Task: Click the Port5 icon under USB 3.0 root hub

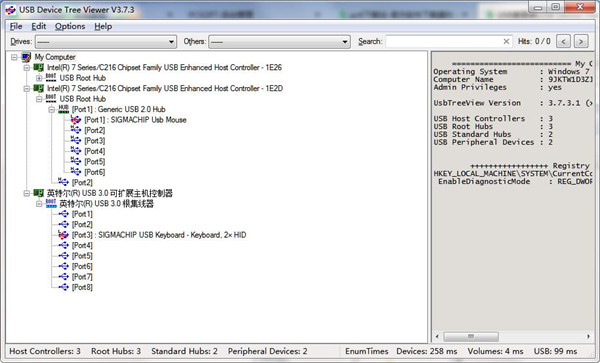Action: (x=64, y=256)
